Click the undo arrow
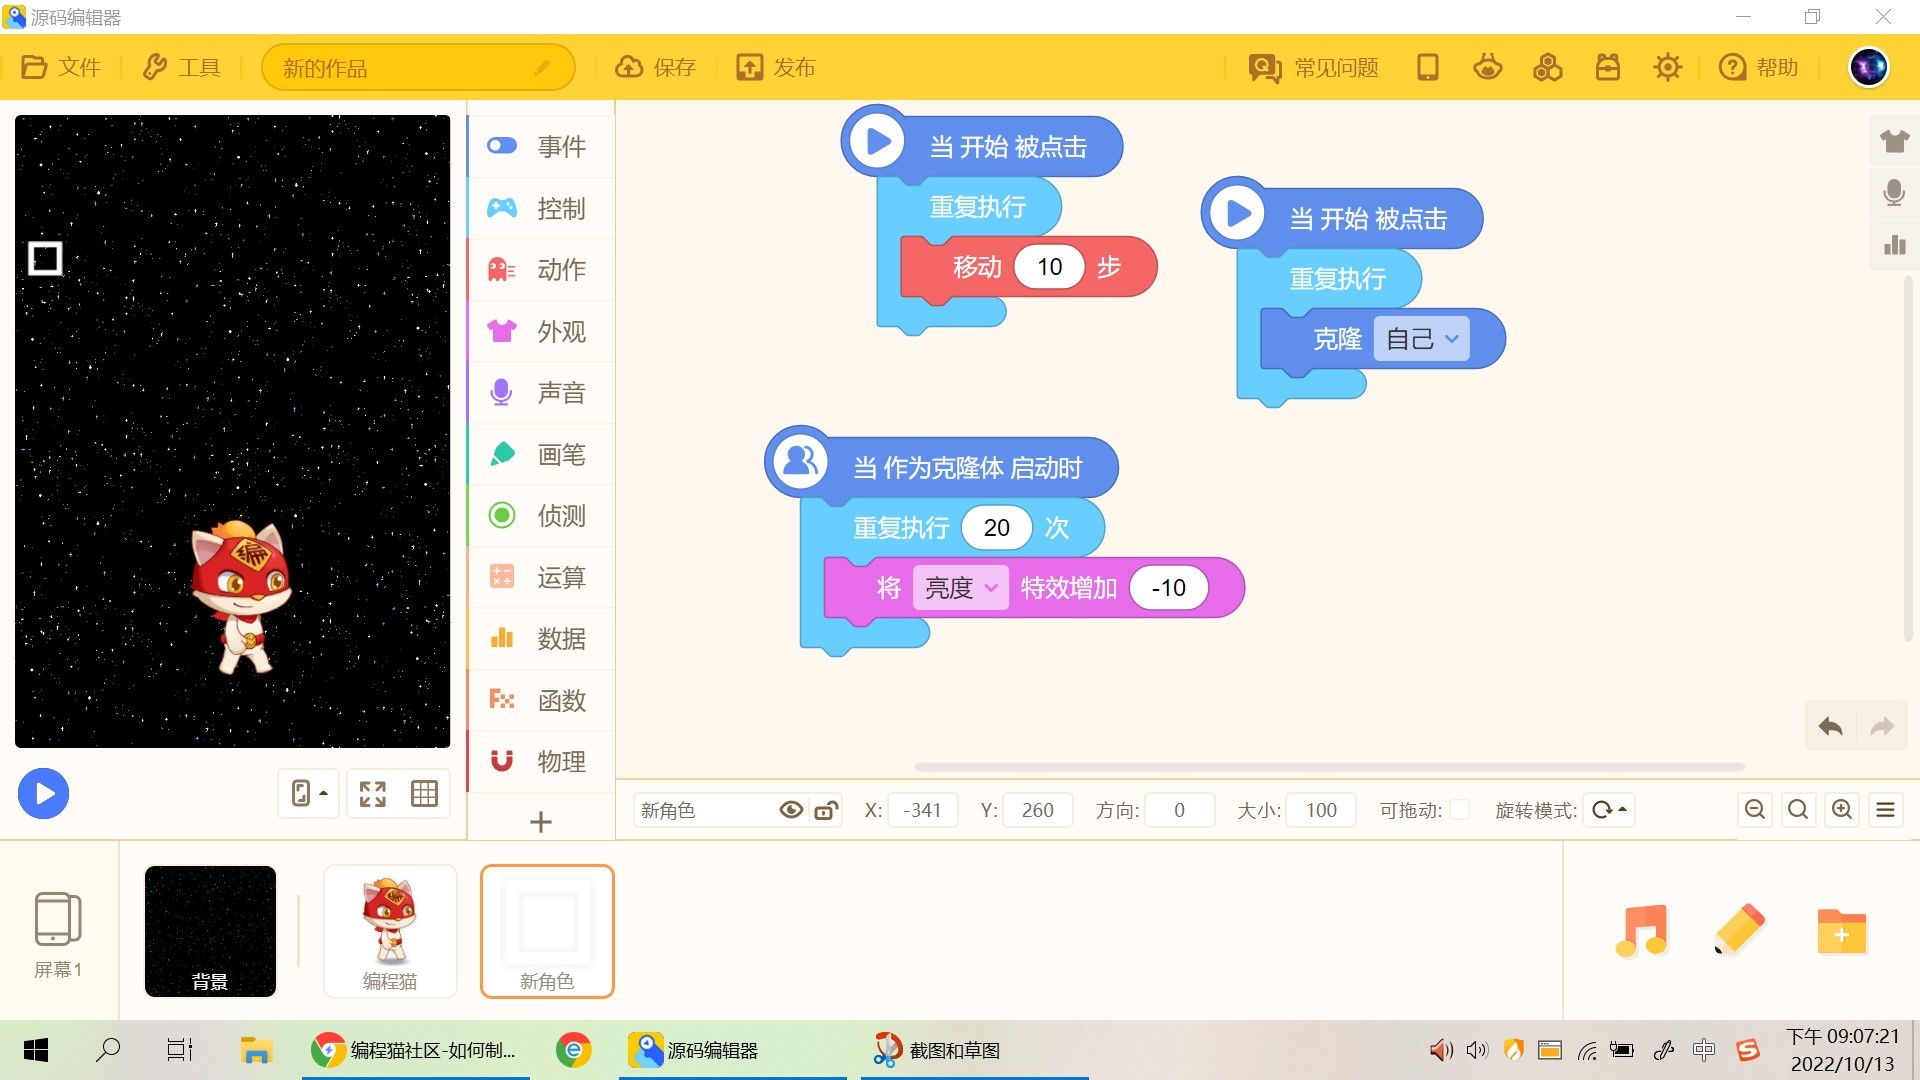This screenshot has width=1920, height=1080. [x=1831, y=727]
